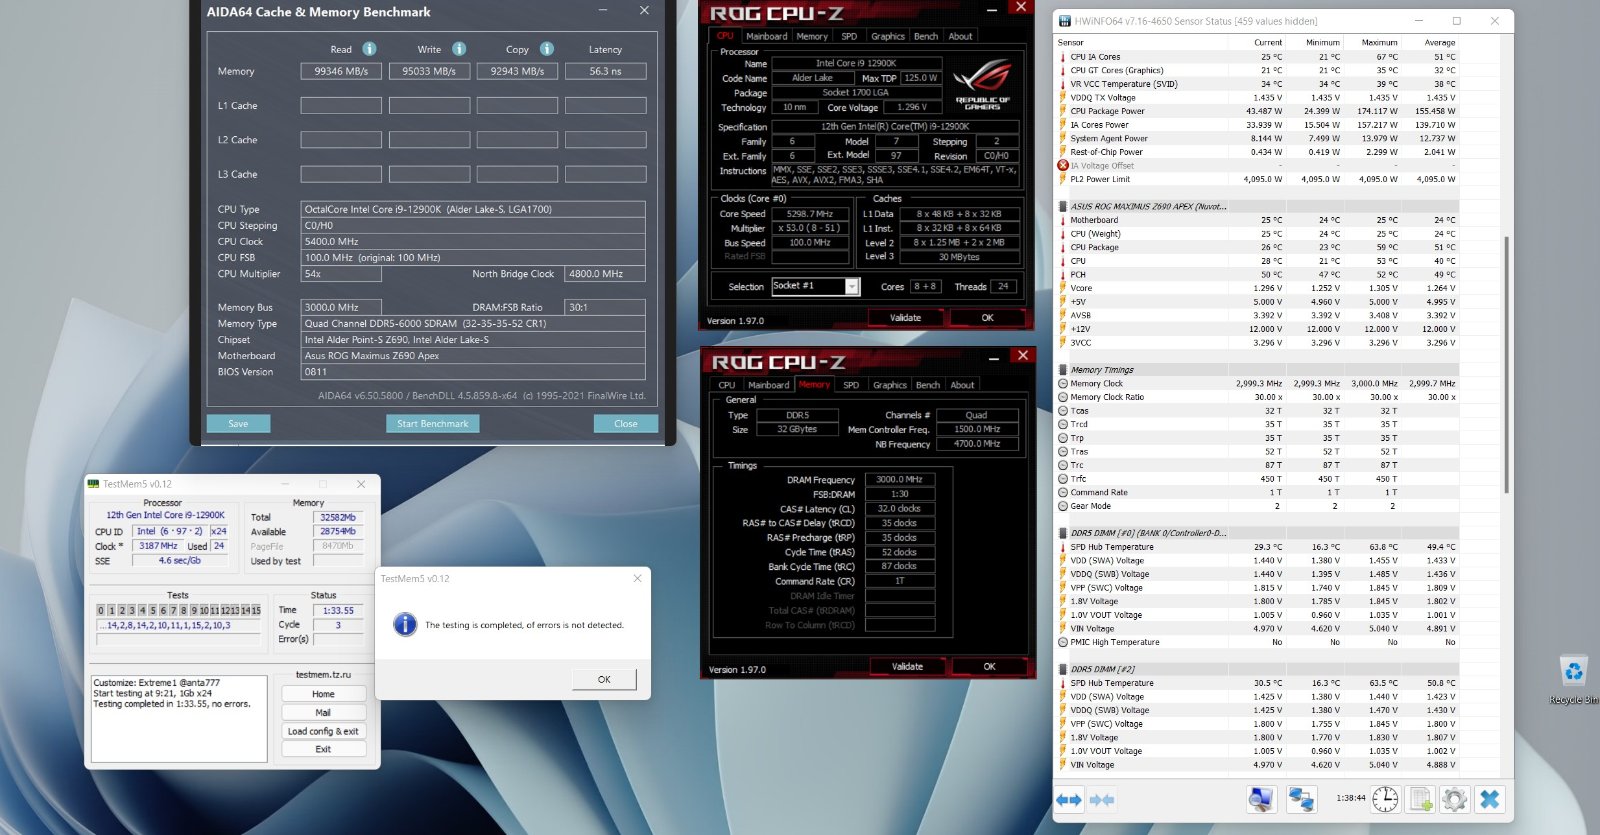Select the Vcore sensor row in HWiNFO
This screenshot has width=1600, height=835.
tap(1258, 288)
